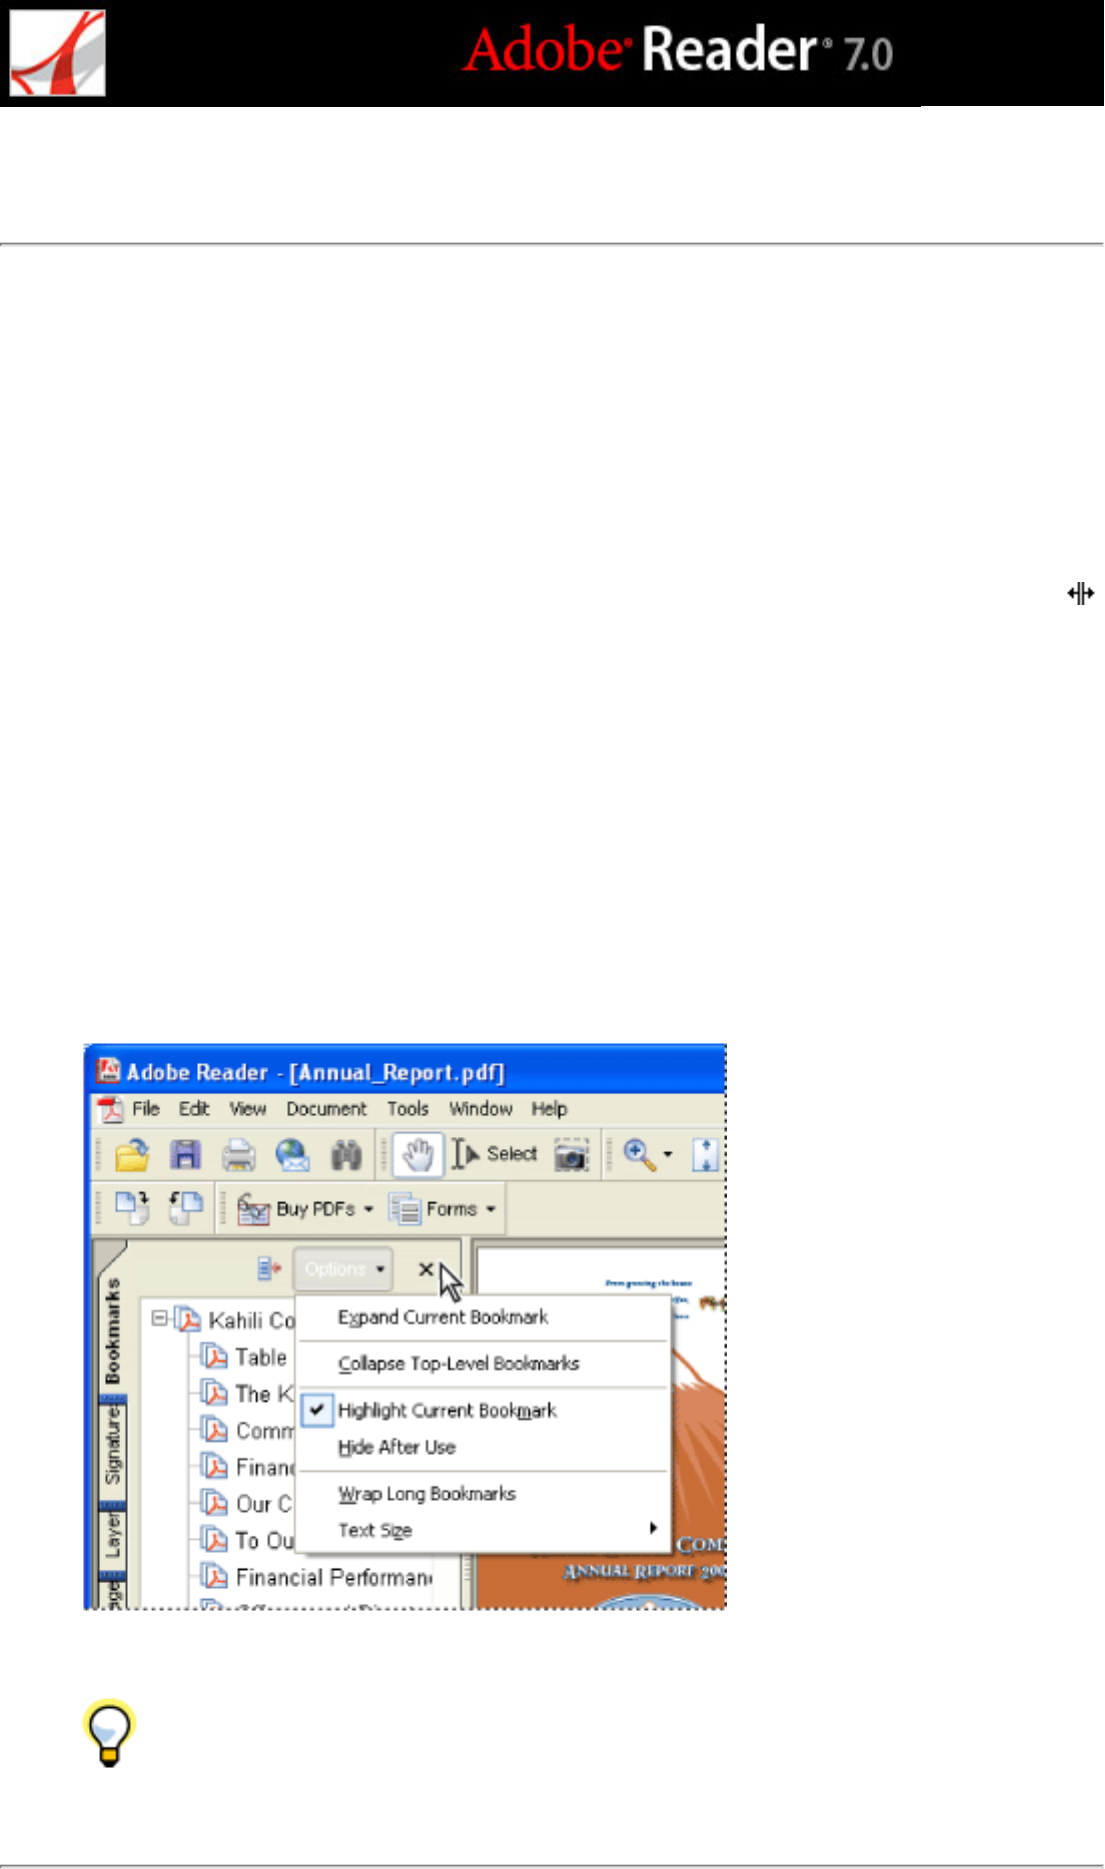Choose Collapse Top-Level Bookmarks
The image size is (1105, 1869).
pyautogui.click(x=484, y=1364)
